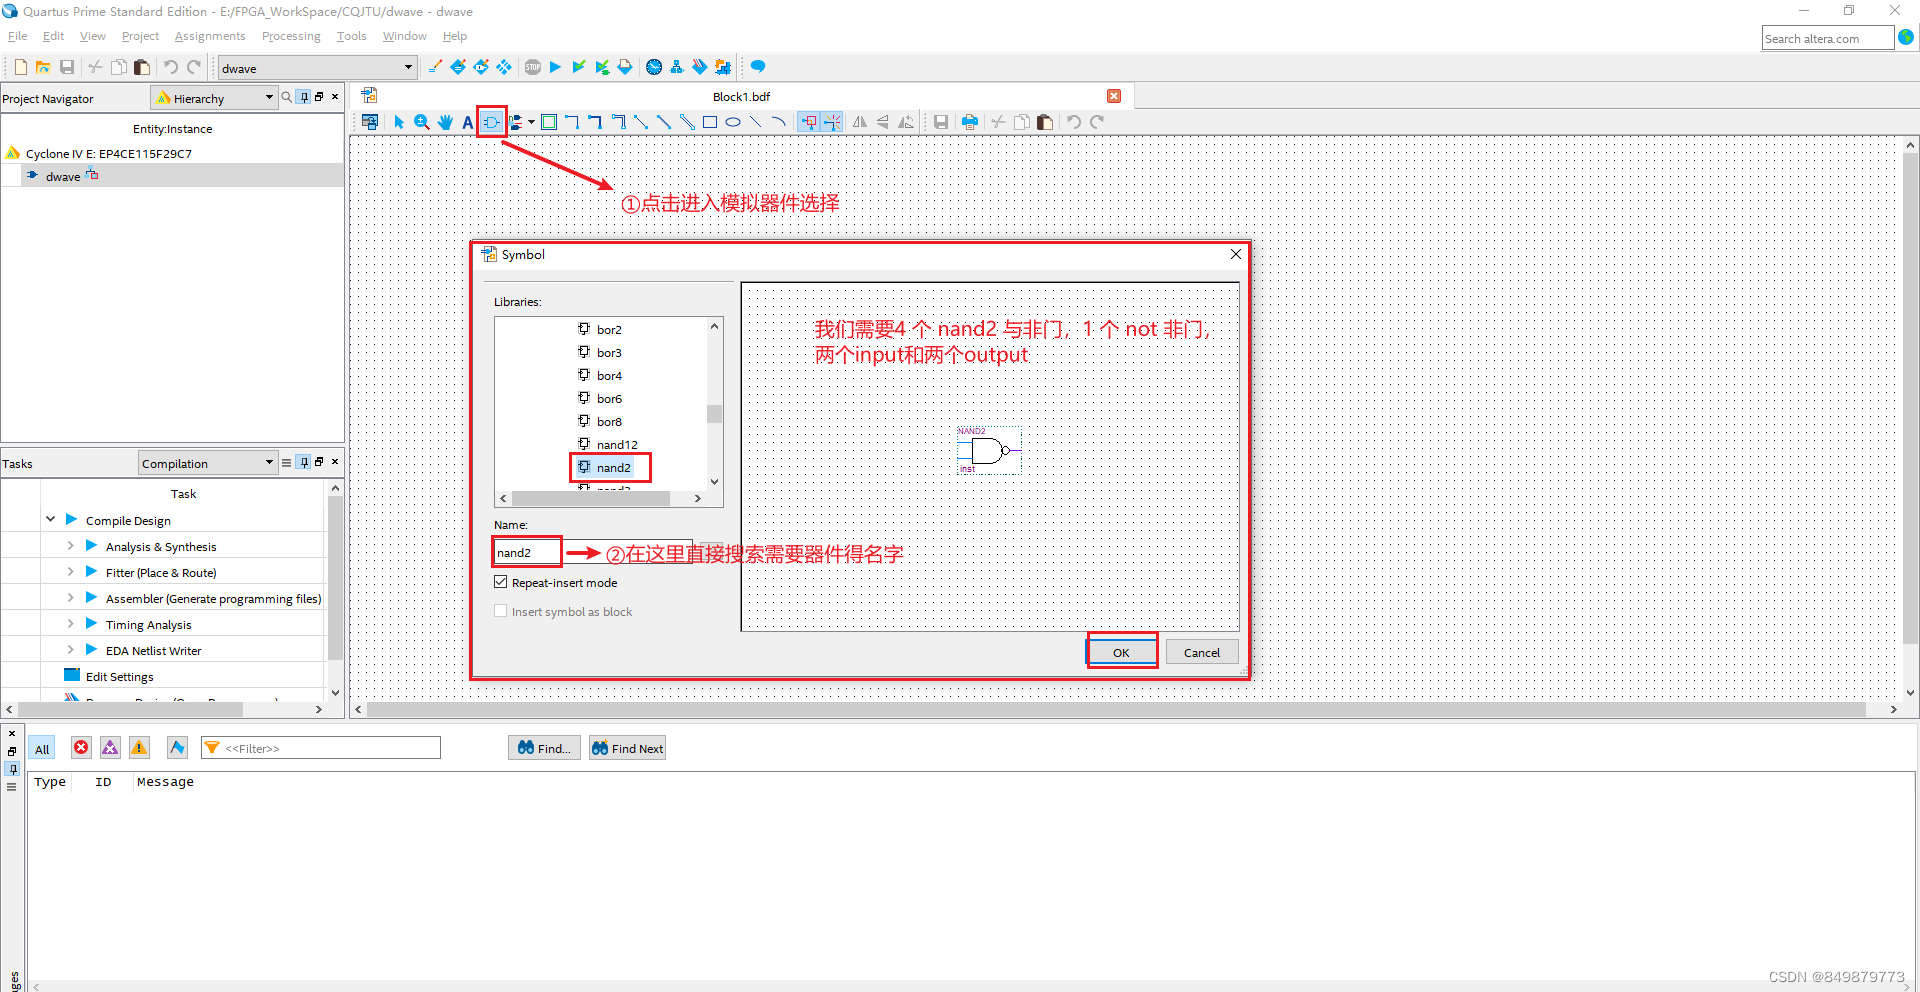Viewport: 1920px width, 992px height.
Task: Toggle the All messages filter
Action: coord(42,749)
